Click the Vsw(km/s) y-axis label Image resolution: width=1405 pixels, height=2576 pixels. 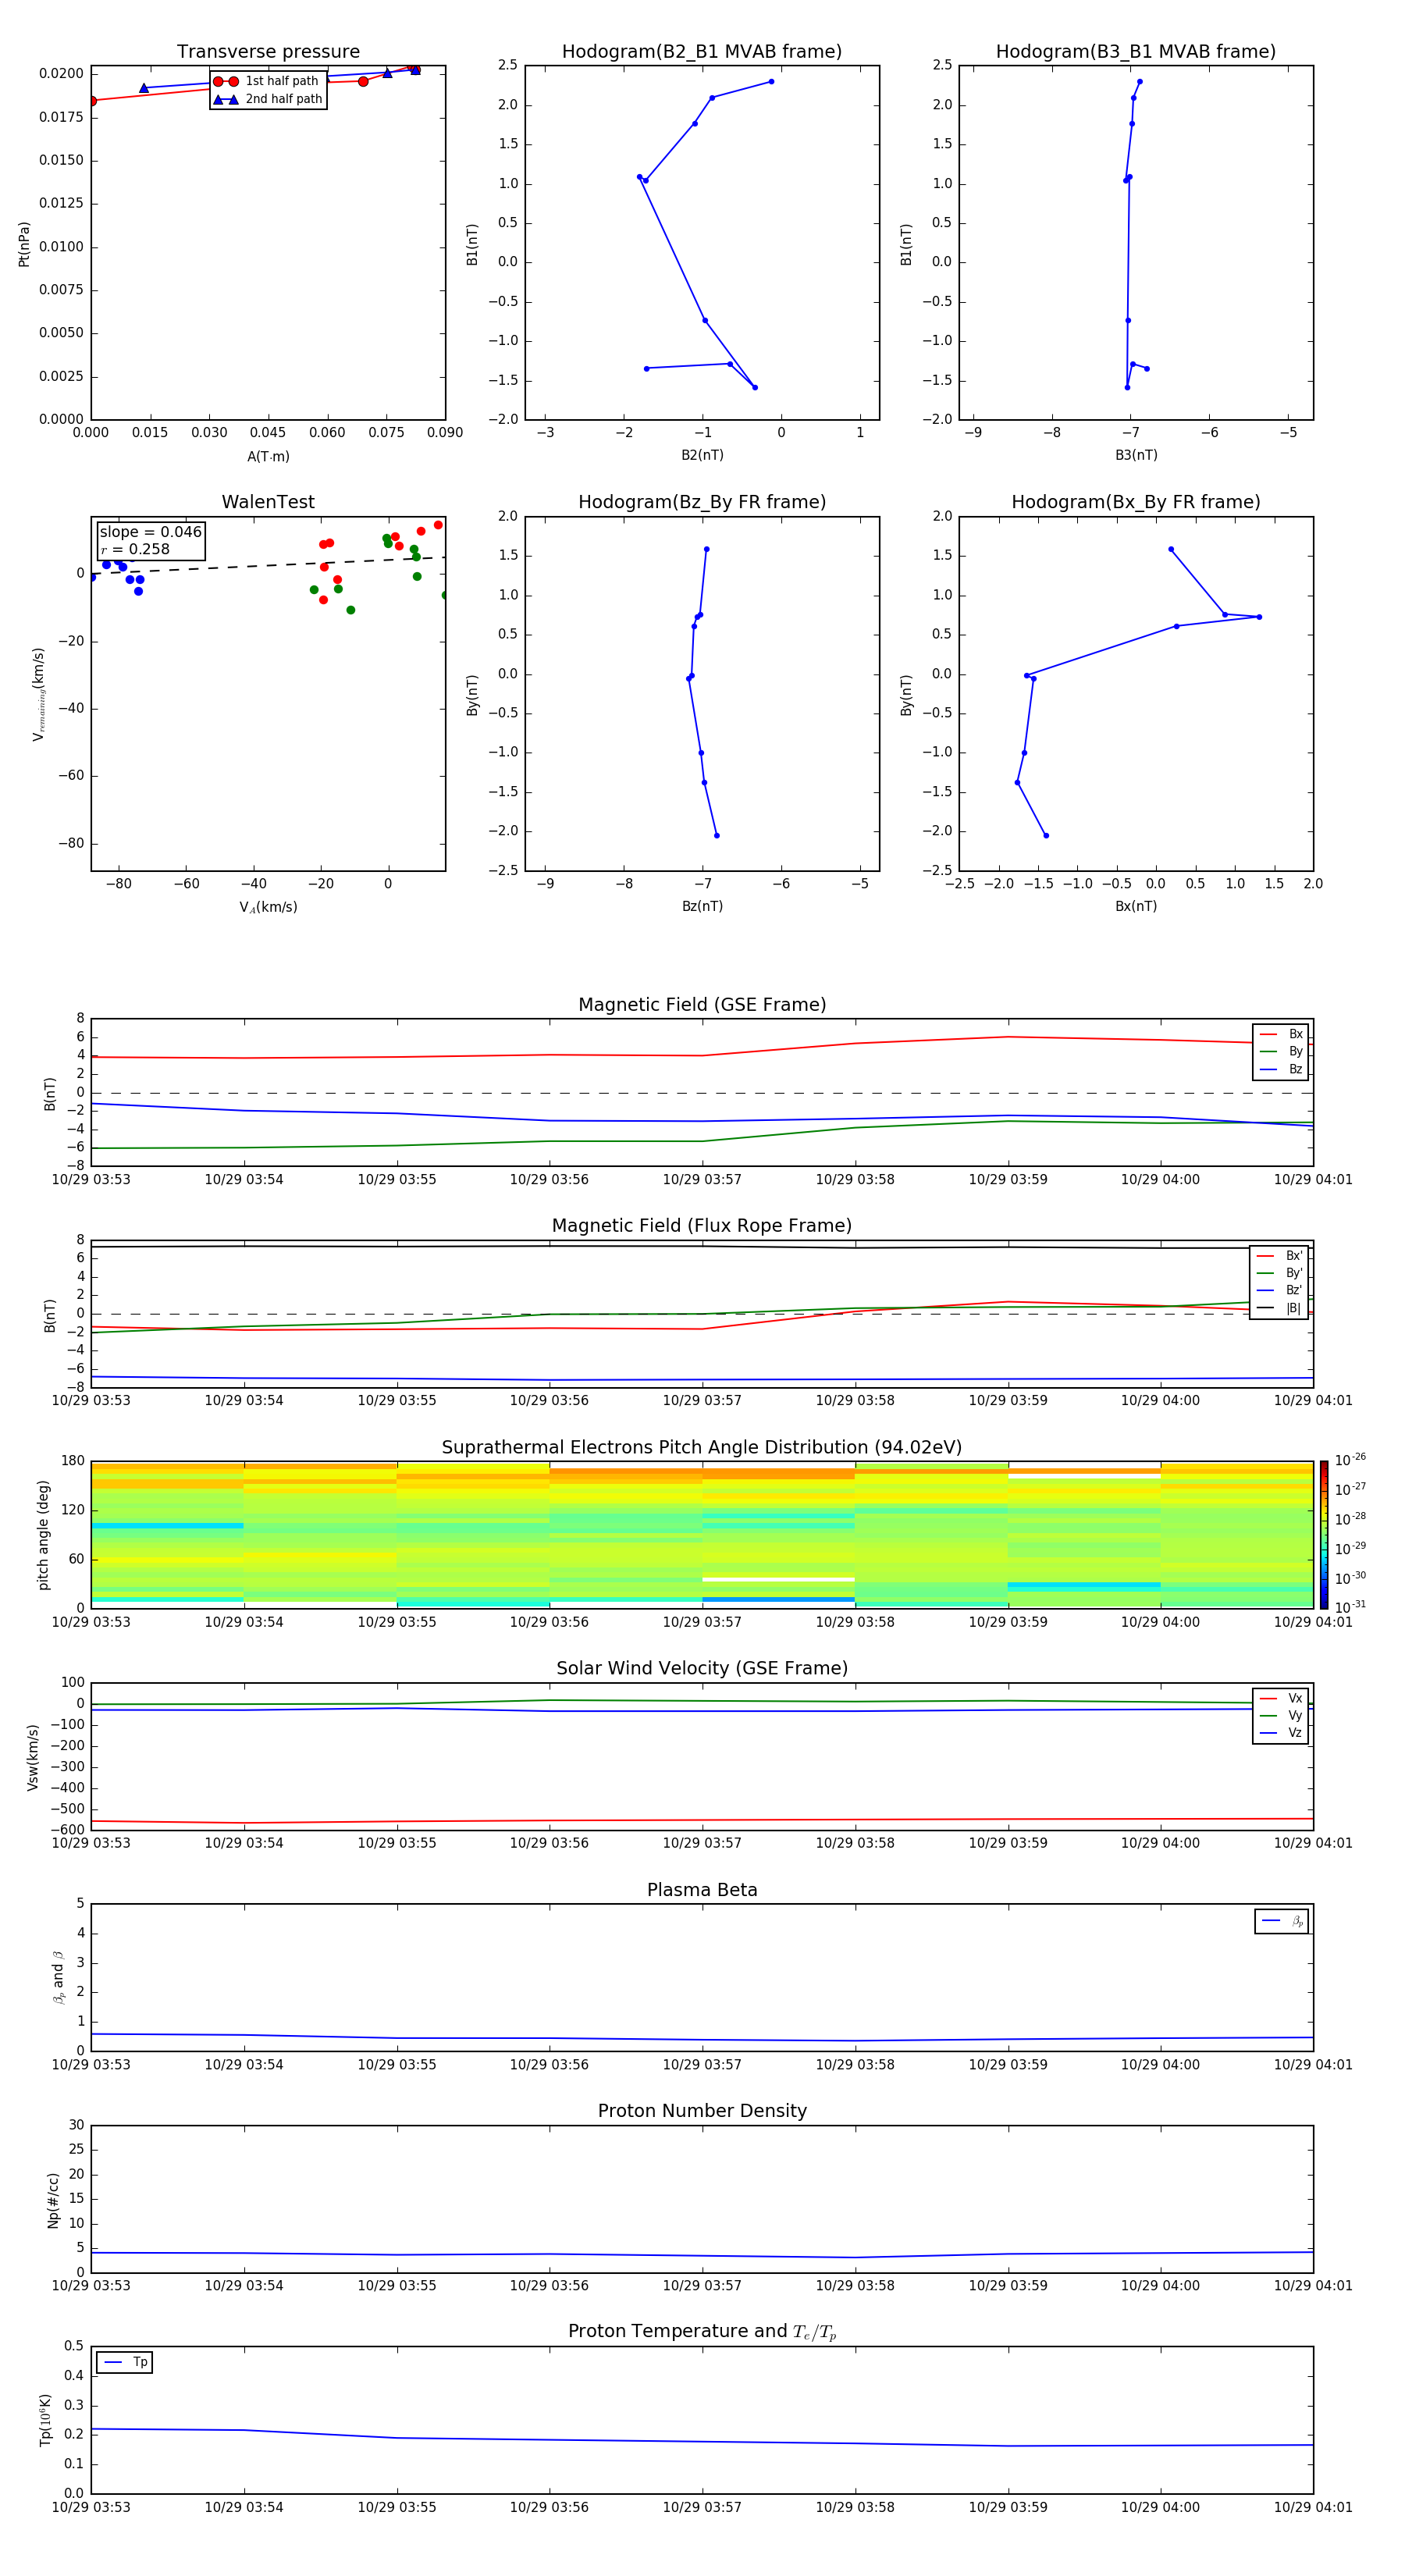(x=33, y=1757)
